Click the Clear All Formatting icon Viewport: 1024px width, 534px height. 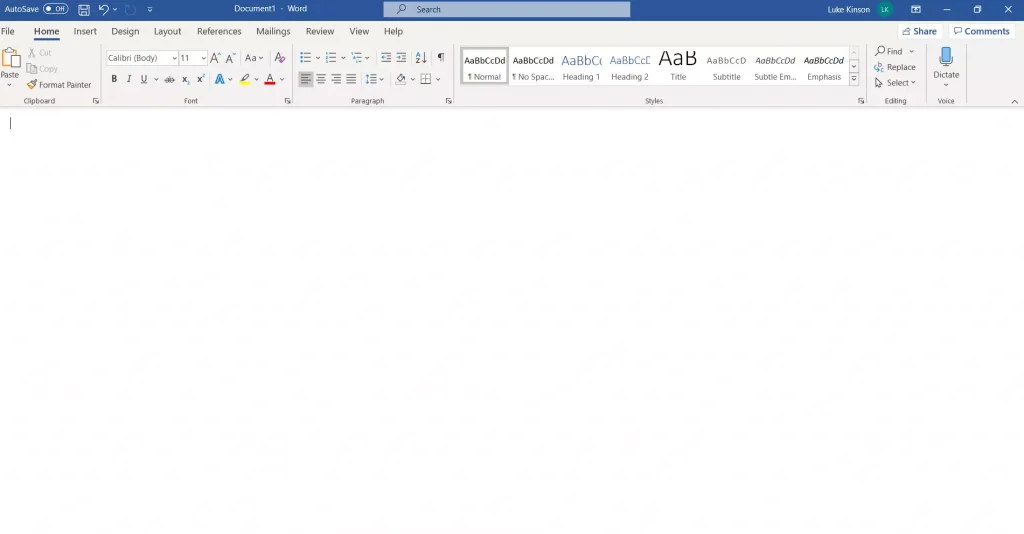pyautogui.click(x=280, y=58)
